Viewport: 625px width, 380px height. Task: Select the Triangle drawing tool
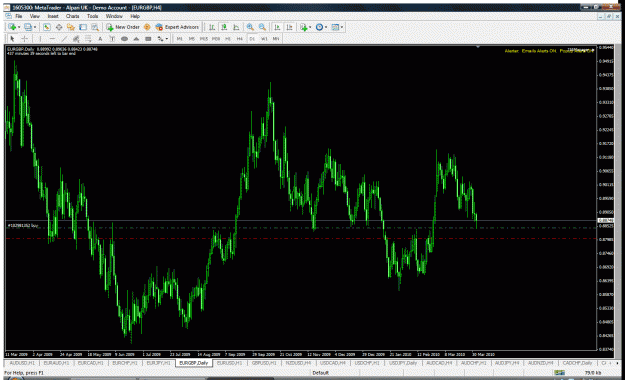pyautogui.click(x=136, y=39)
